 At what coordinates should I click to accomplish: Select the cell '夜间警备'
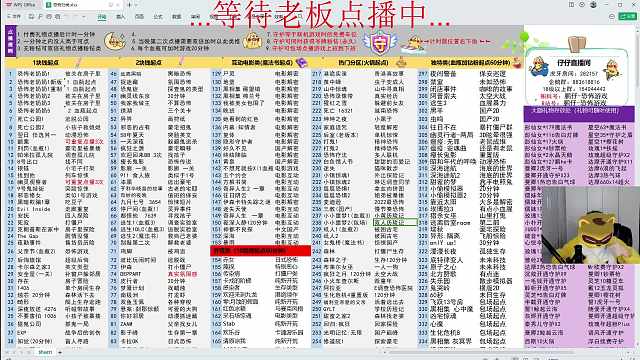pyautogui.click(x=443, y=74)
